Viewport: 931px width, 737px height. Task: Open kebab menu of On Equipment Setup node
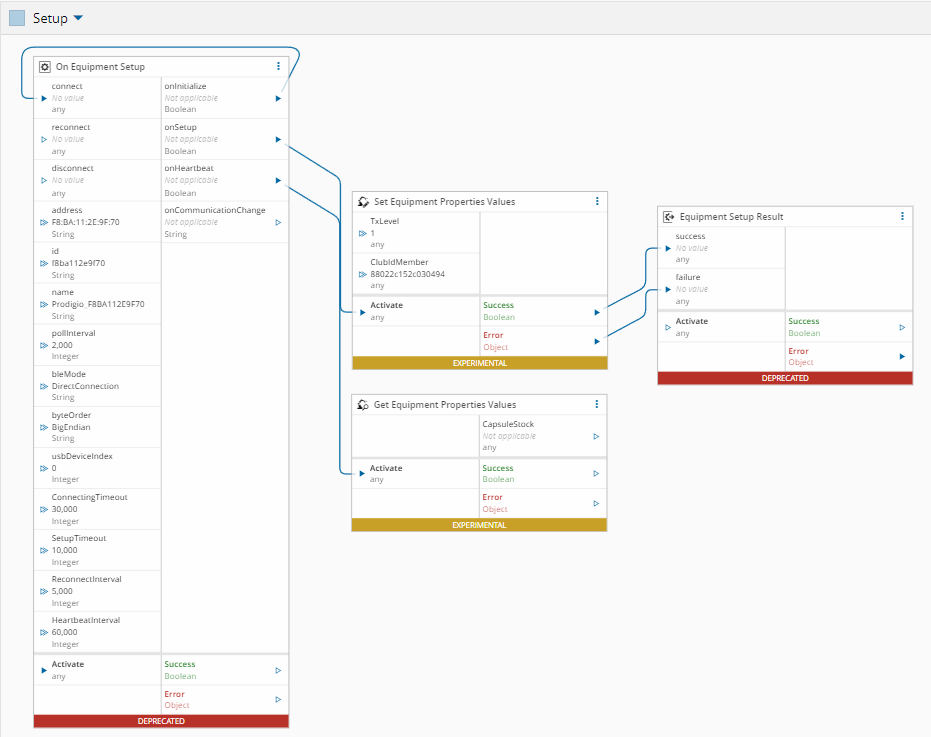(278, 67)
